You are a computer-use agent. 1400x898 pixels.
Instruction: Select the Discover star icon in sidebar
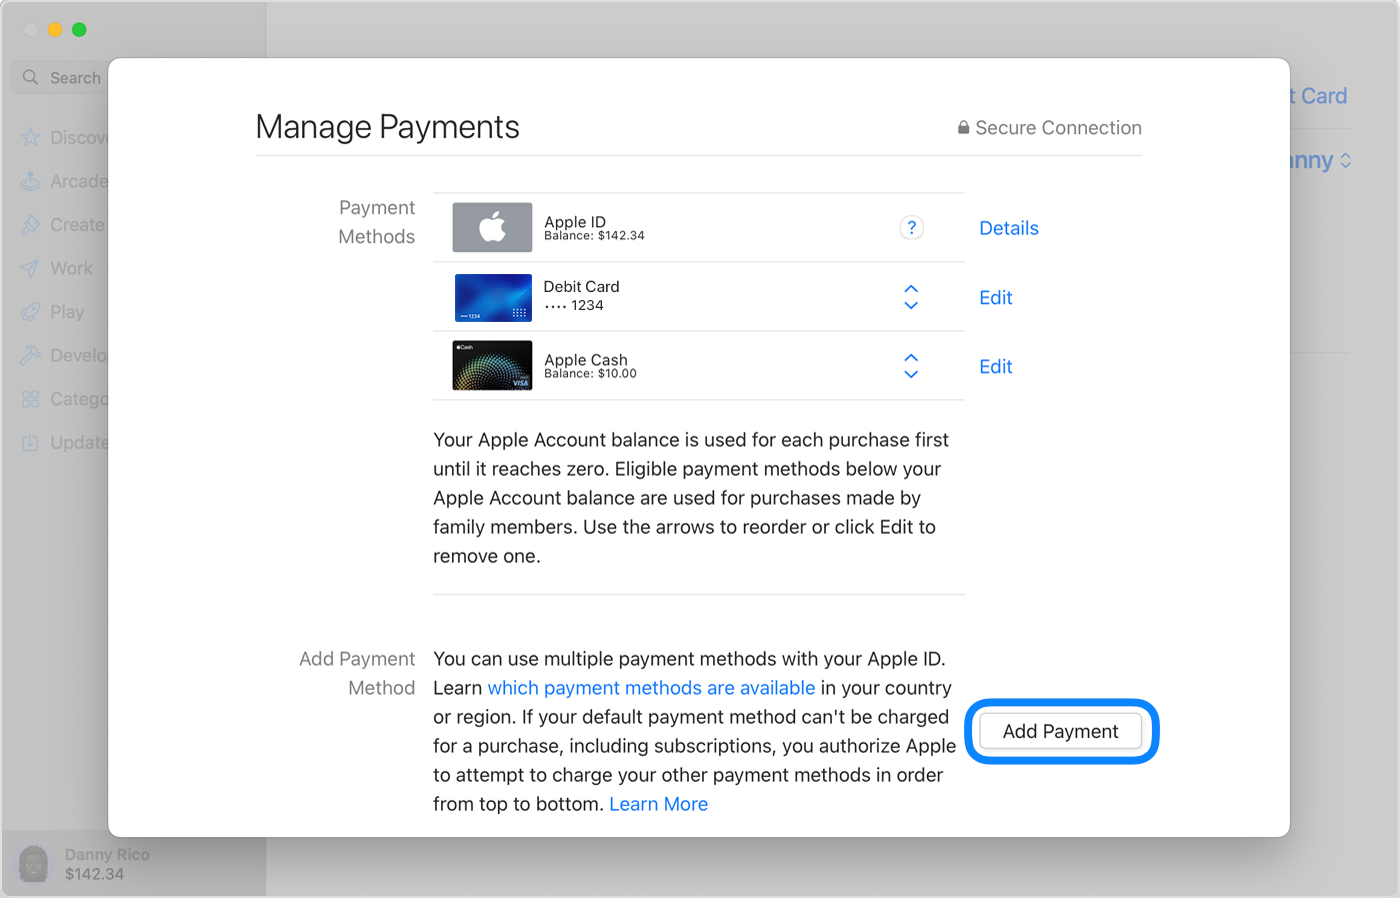pyautogui.click(x=32, y=137)
